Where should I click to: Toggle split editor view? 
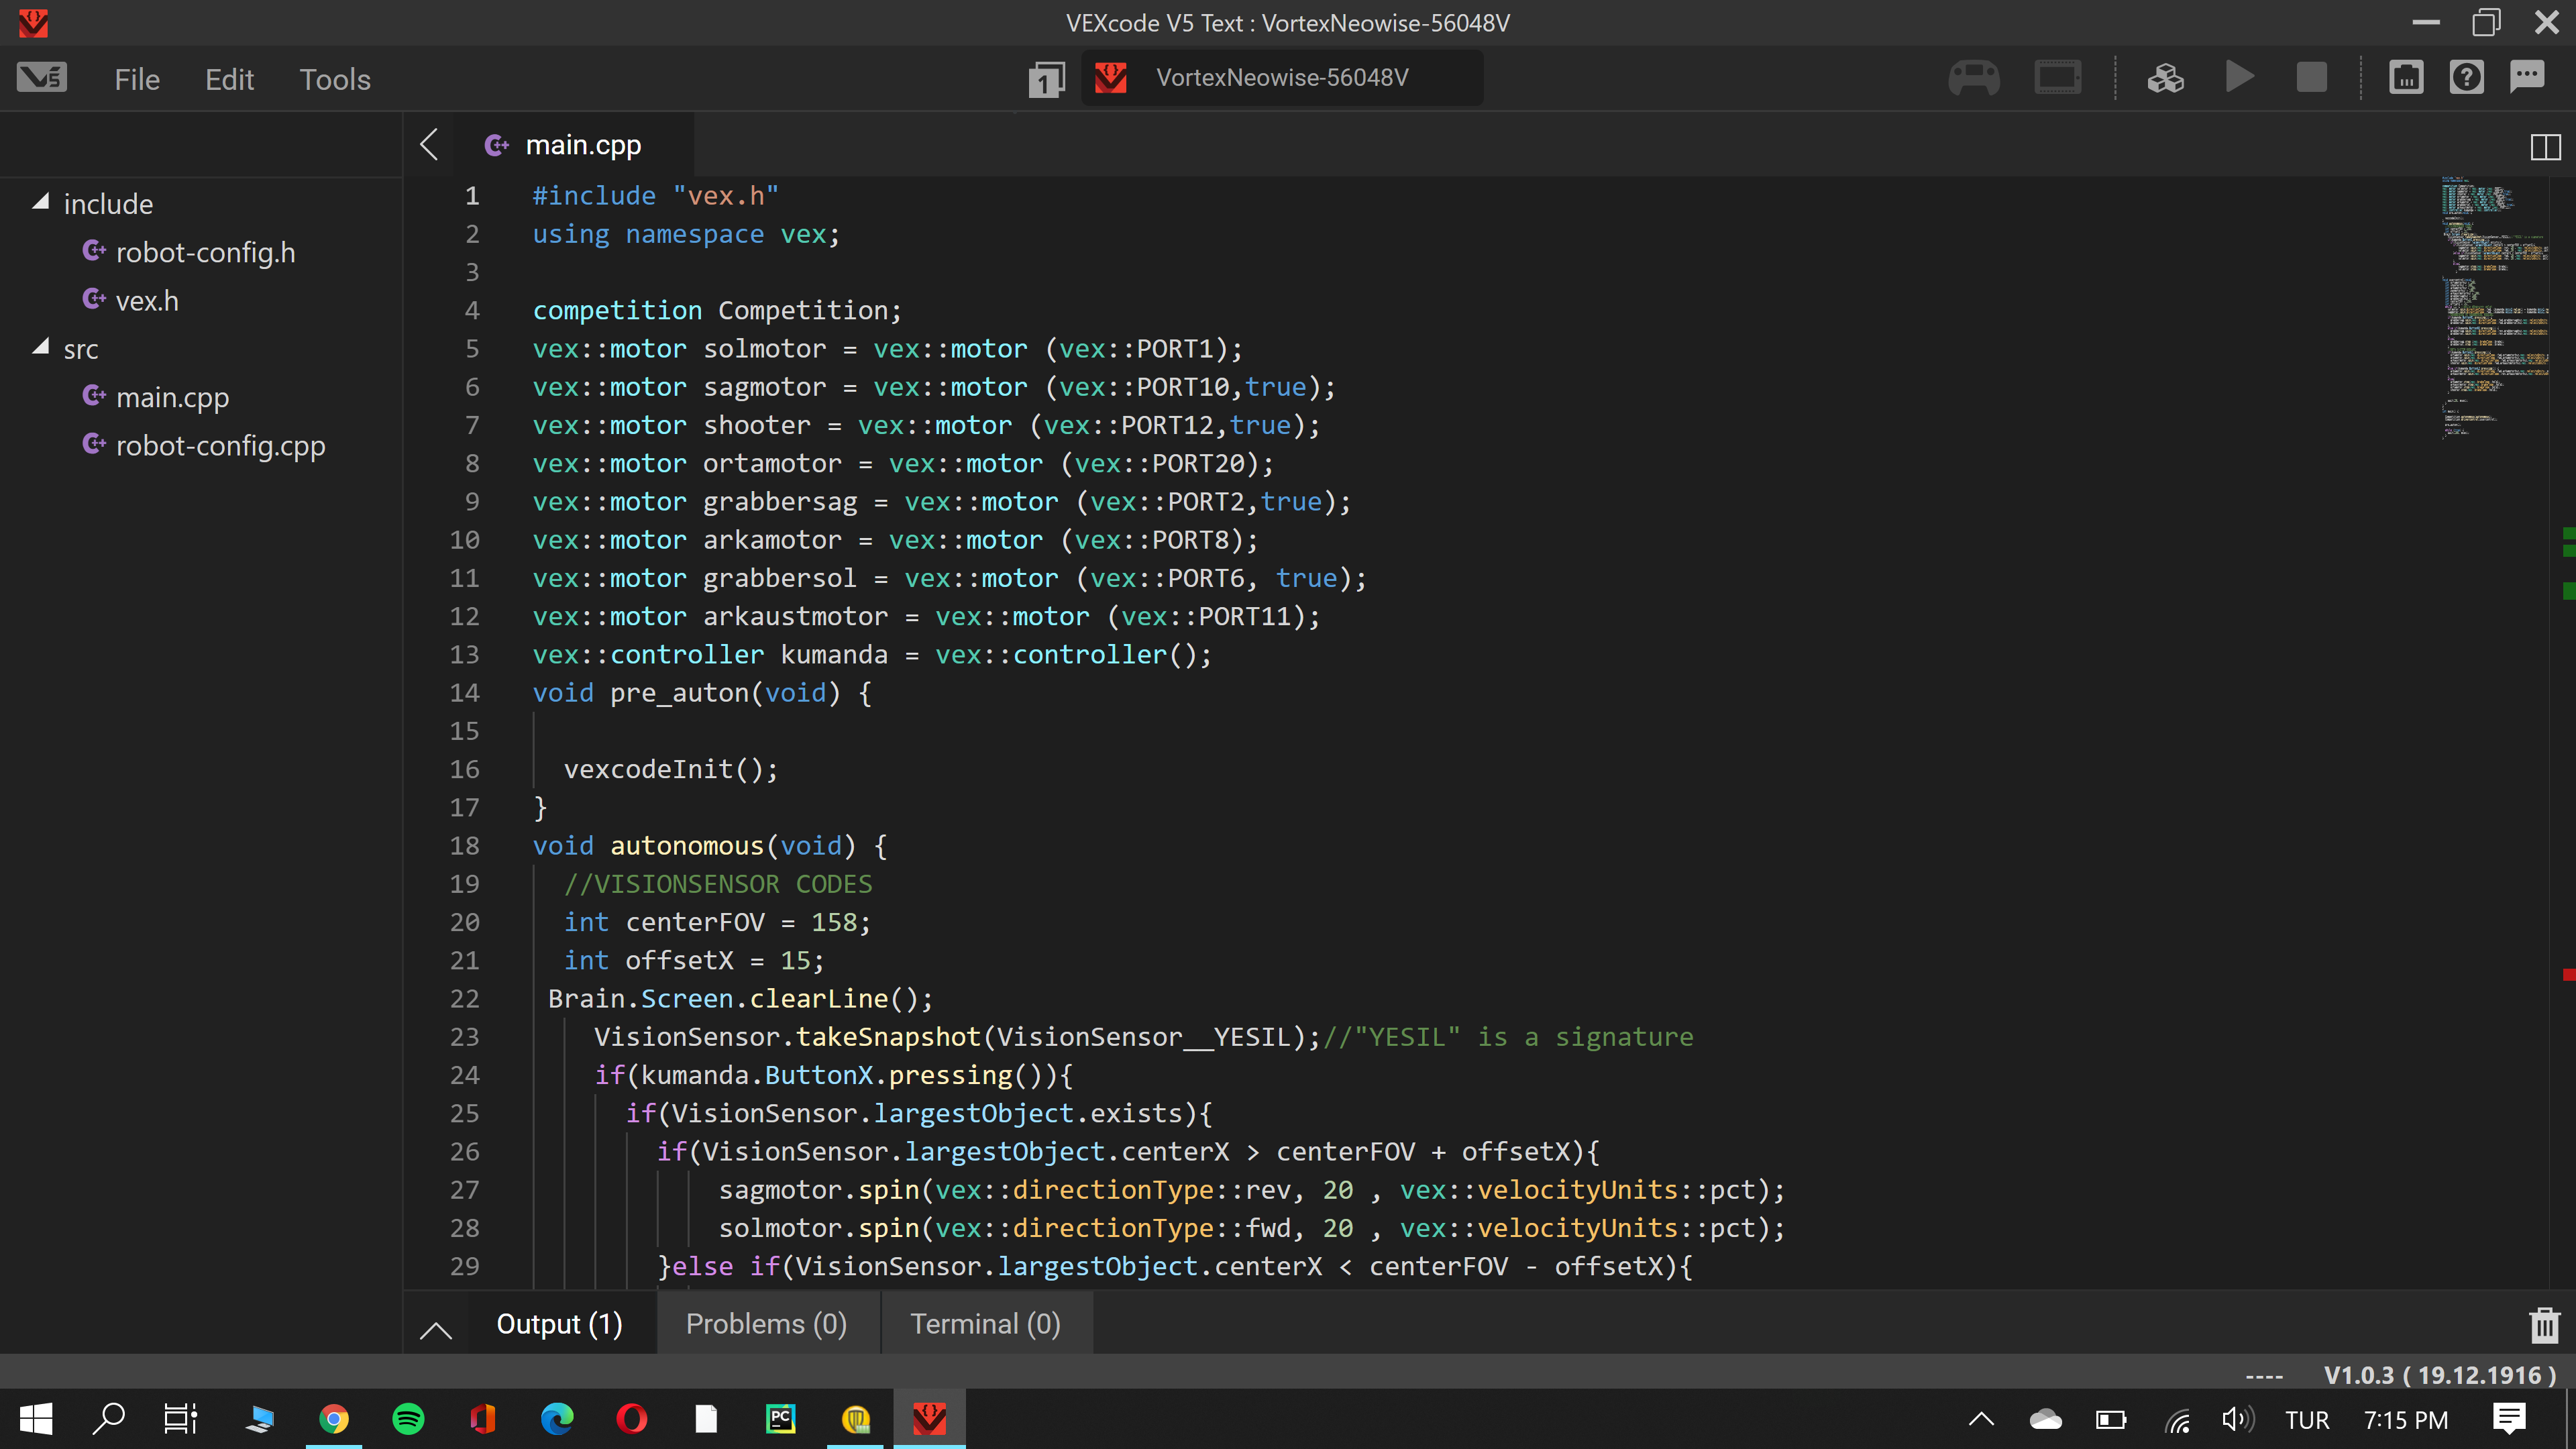[2545, 147]
